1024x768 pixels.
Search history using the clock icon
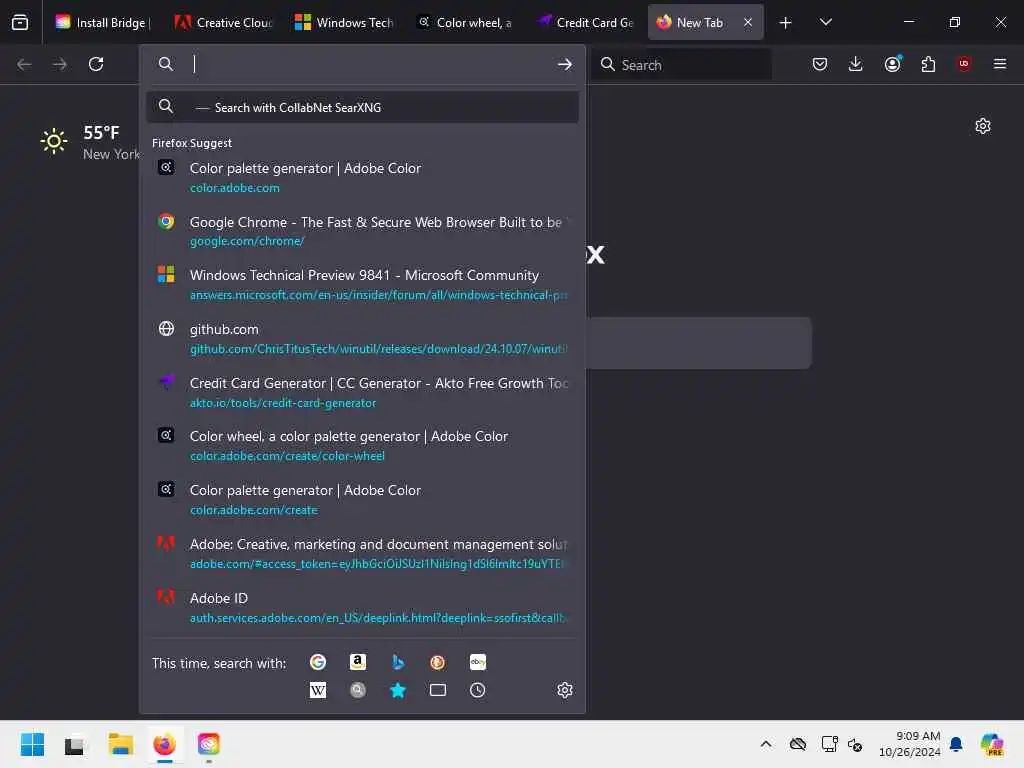pyautogui.click(x=477, y=690)
